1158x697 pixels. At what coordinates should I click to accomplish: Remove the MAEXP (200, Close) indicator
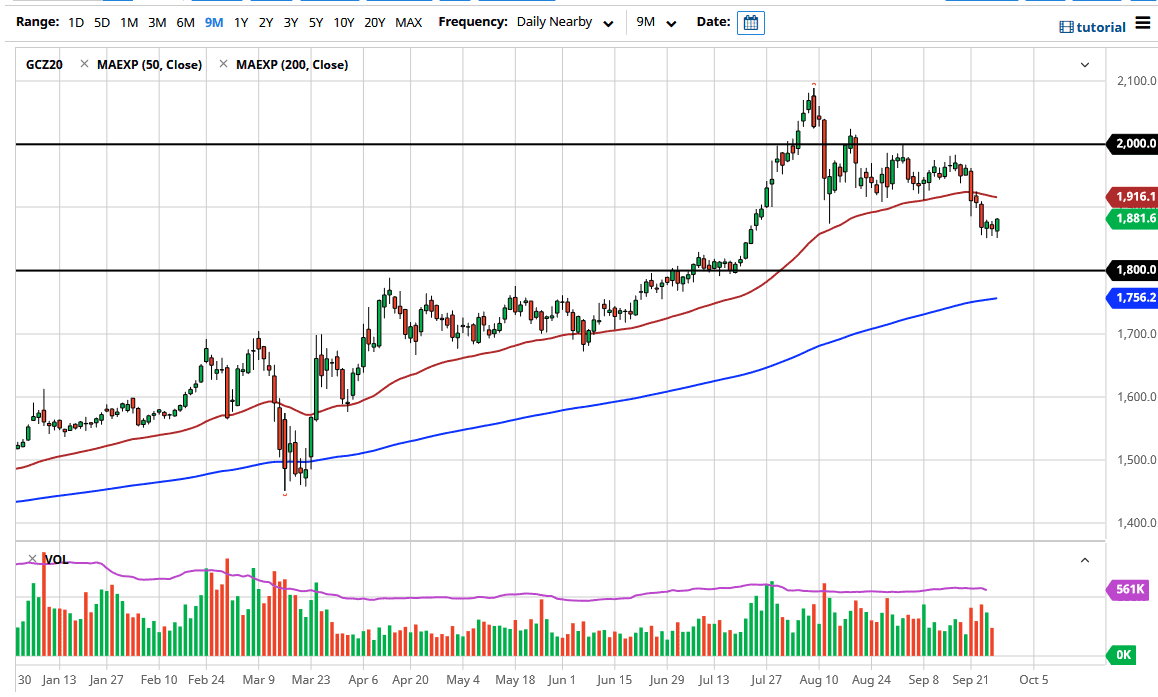tap(222, 65)
